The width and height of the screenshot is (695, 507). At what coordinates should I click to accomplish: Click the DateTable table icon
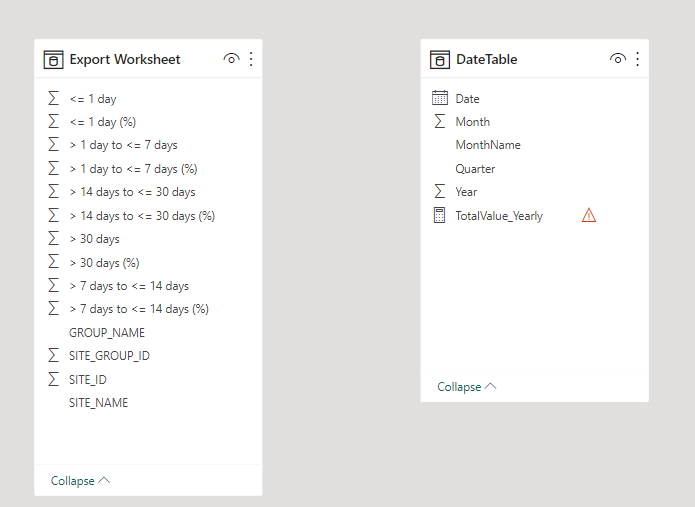tap(440, 59)
